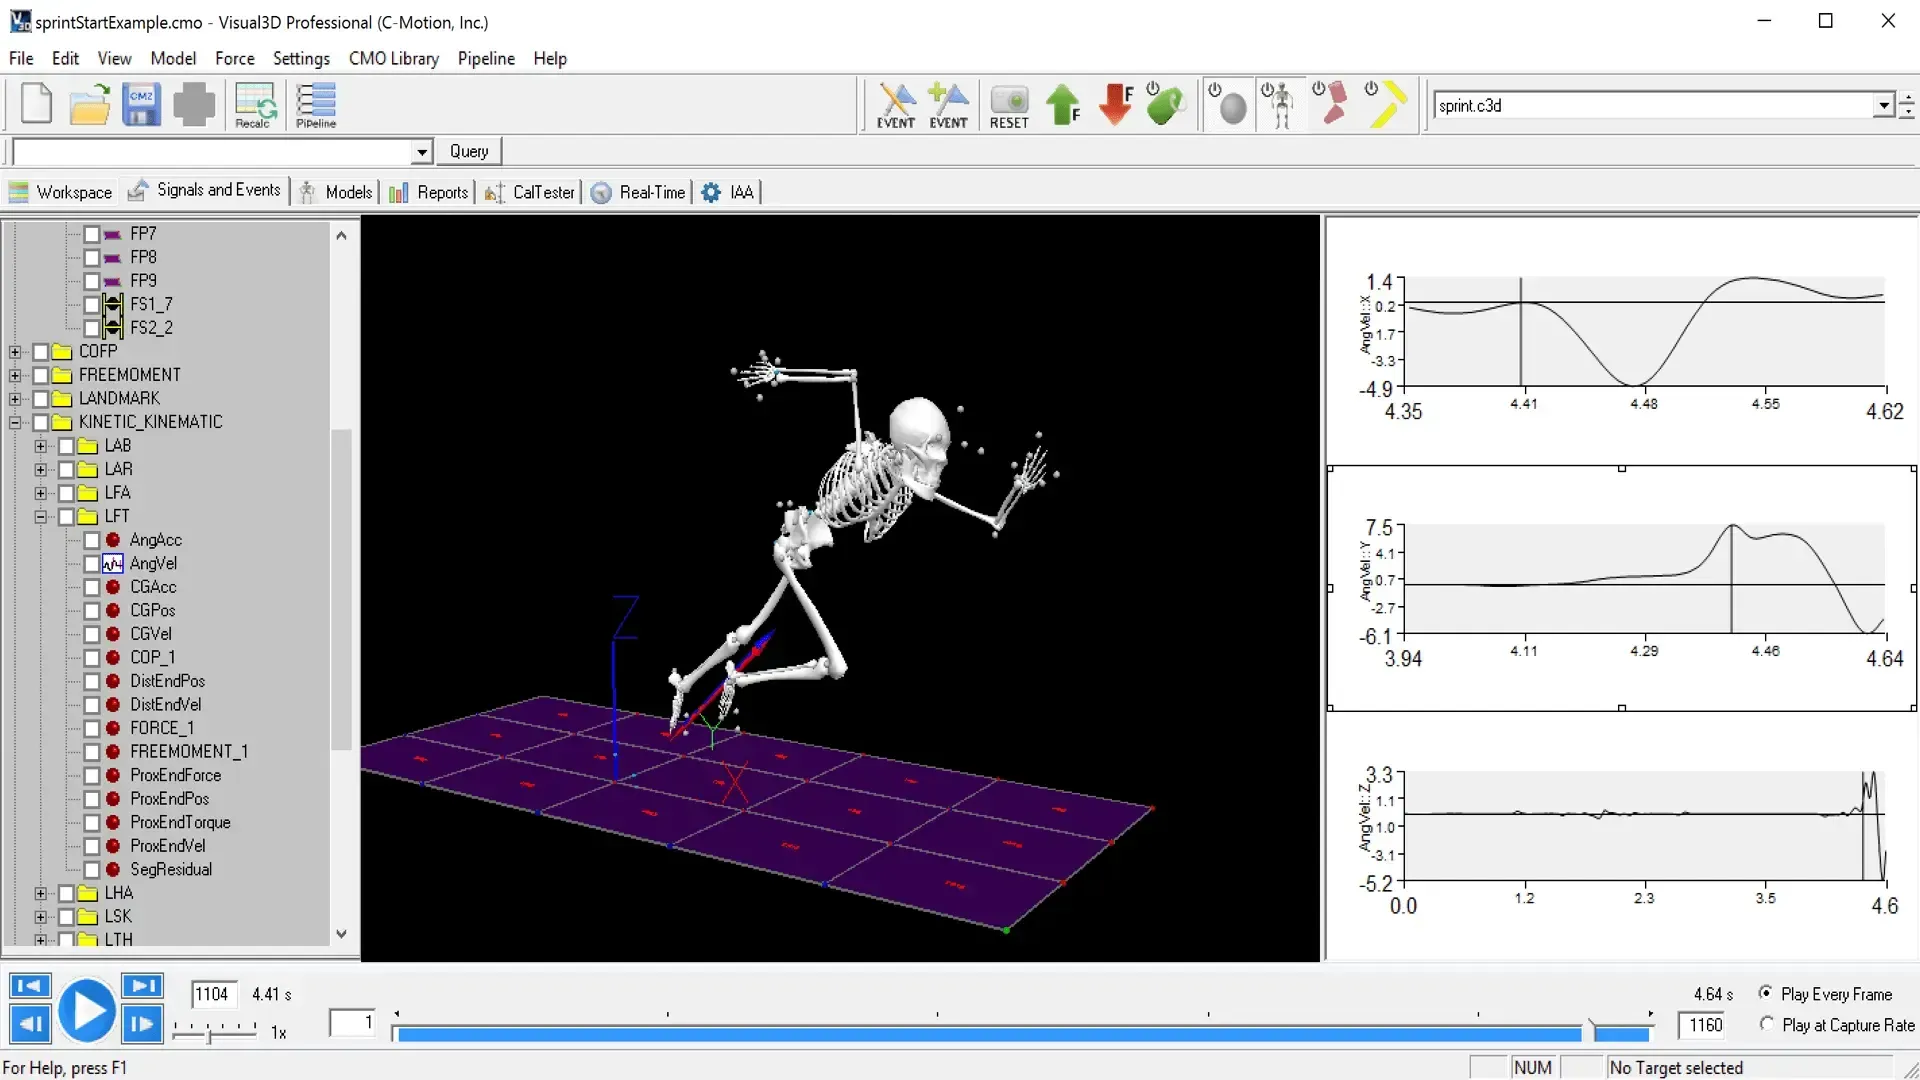The width and height of the screenshot is (1920, 1080).
Task: Click the Play button
Action: 87,1010
